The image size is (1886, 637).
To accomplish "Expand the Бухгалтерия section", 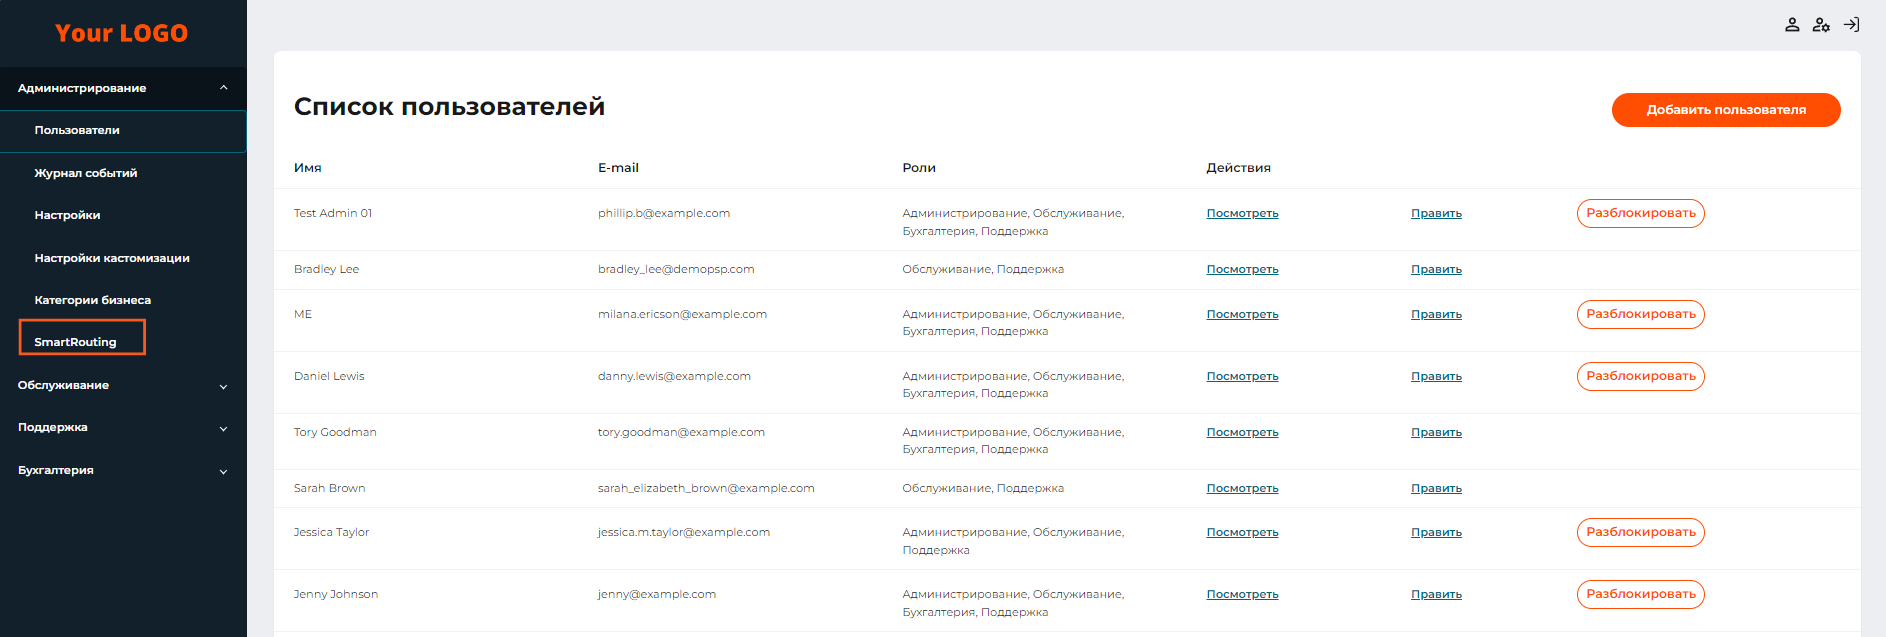I will coord(223,471).
